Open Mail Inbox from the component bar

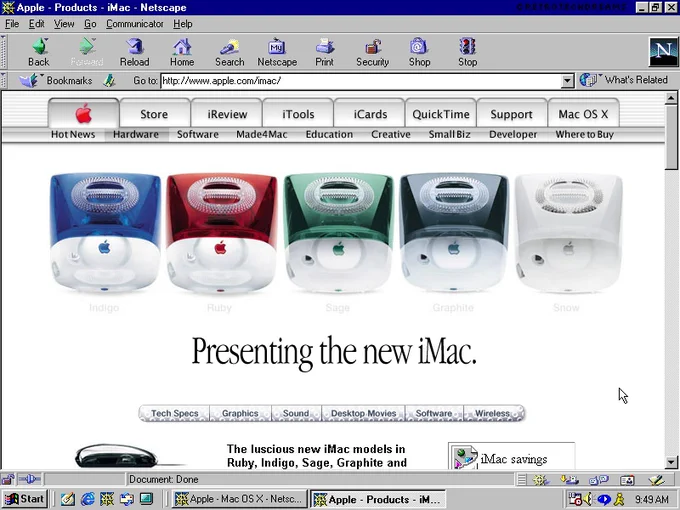[x=569, y=480]
